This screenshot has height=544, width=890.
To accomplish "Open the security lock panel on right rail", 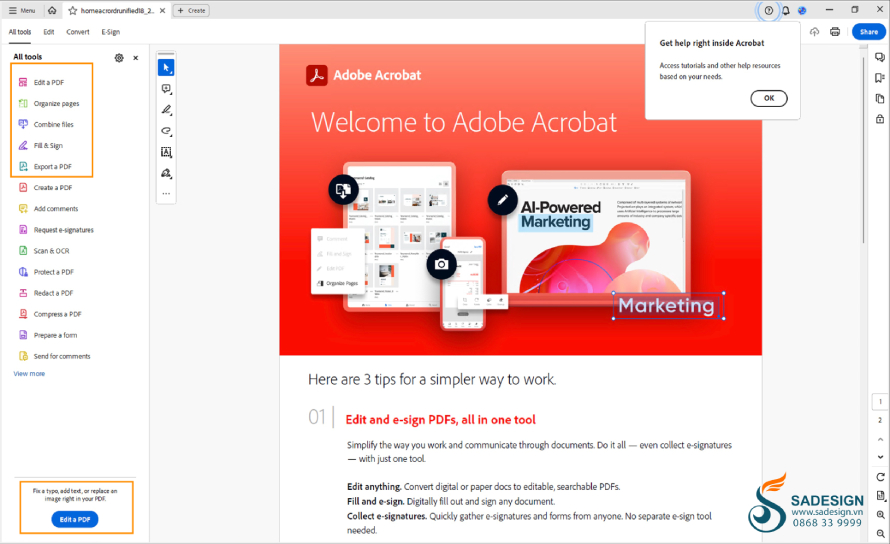I will (x=880, y=119).
